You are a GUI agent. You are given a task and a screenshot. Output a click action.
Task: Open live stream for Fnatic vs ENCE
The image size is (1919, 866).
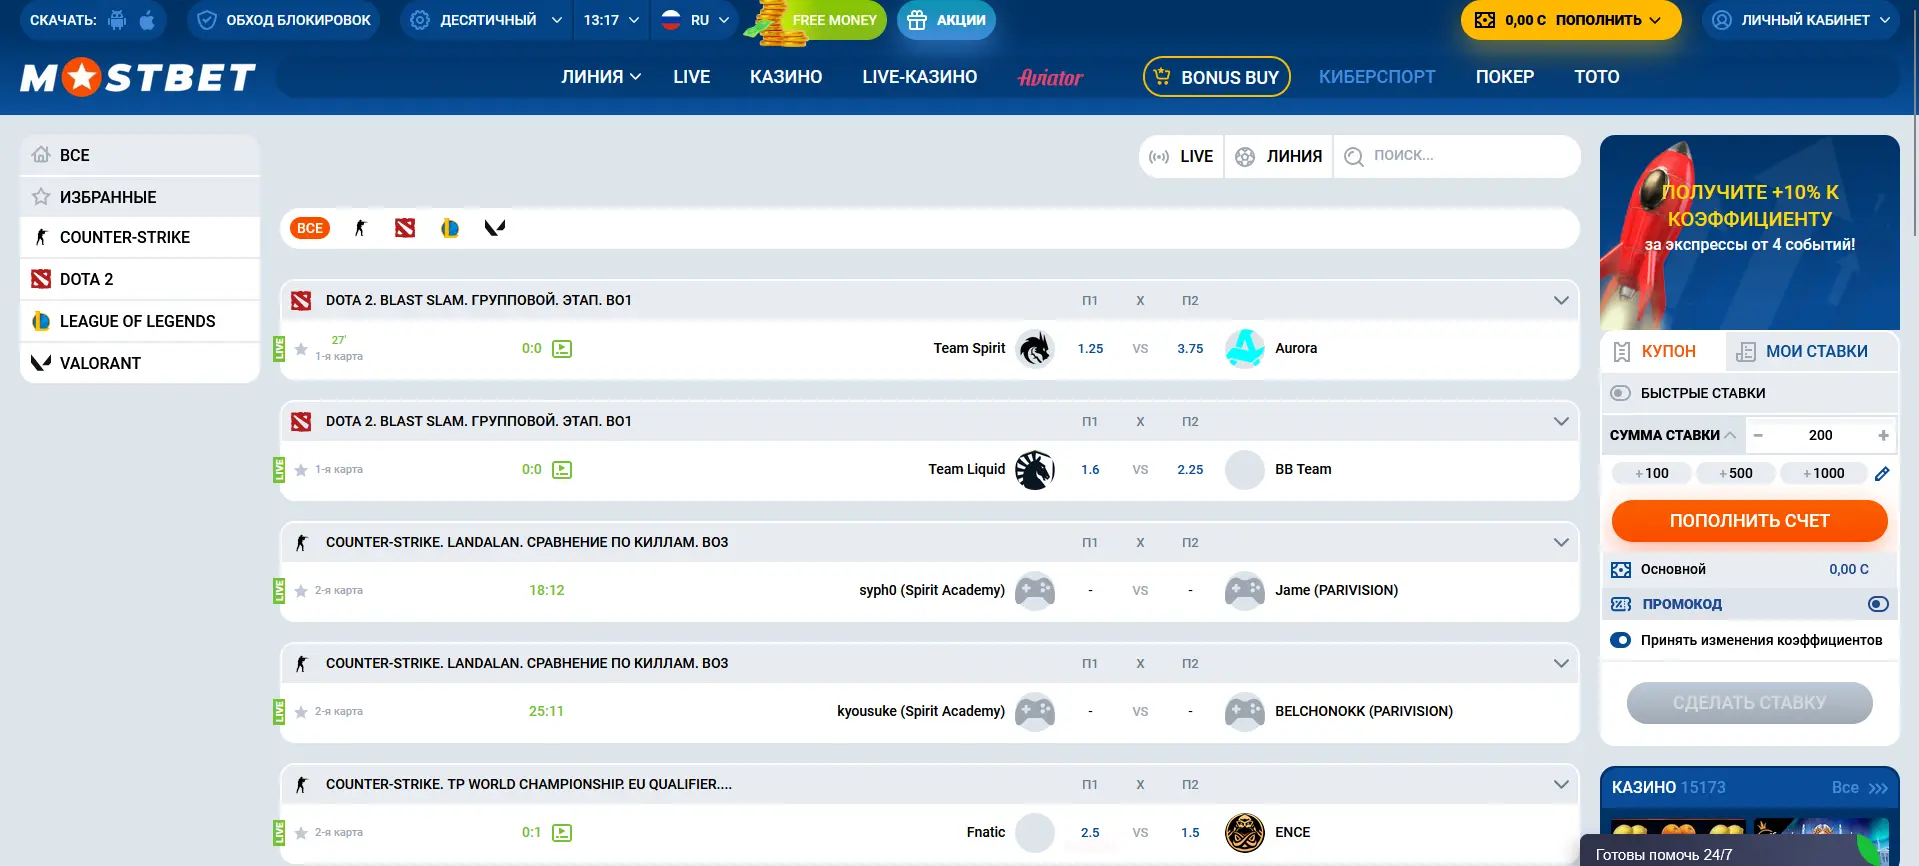(x=562, y=833)
